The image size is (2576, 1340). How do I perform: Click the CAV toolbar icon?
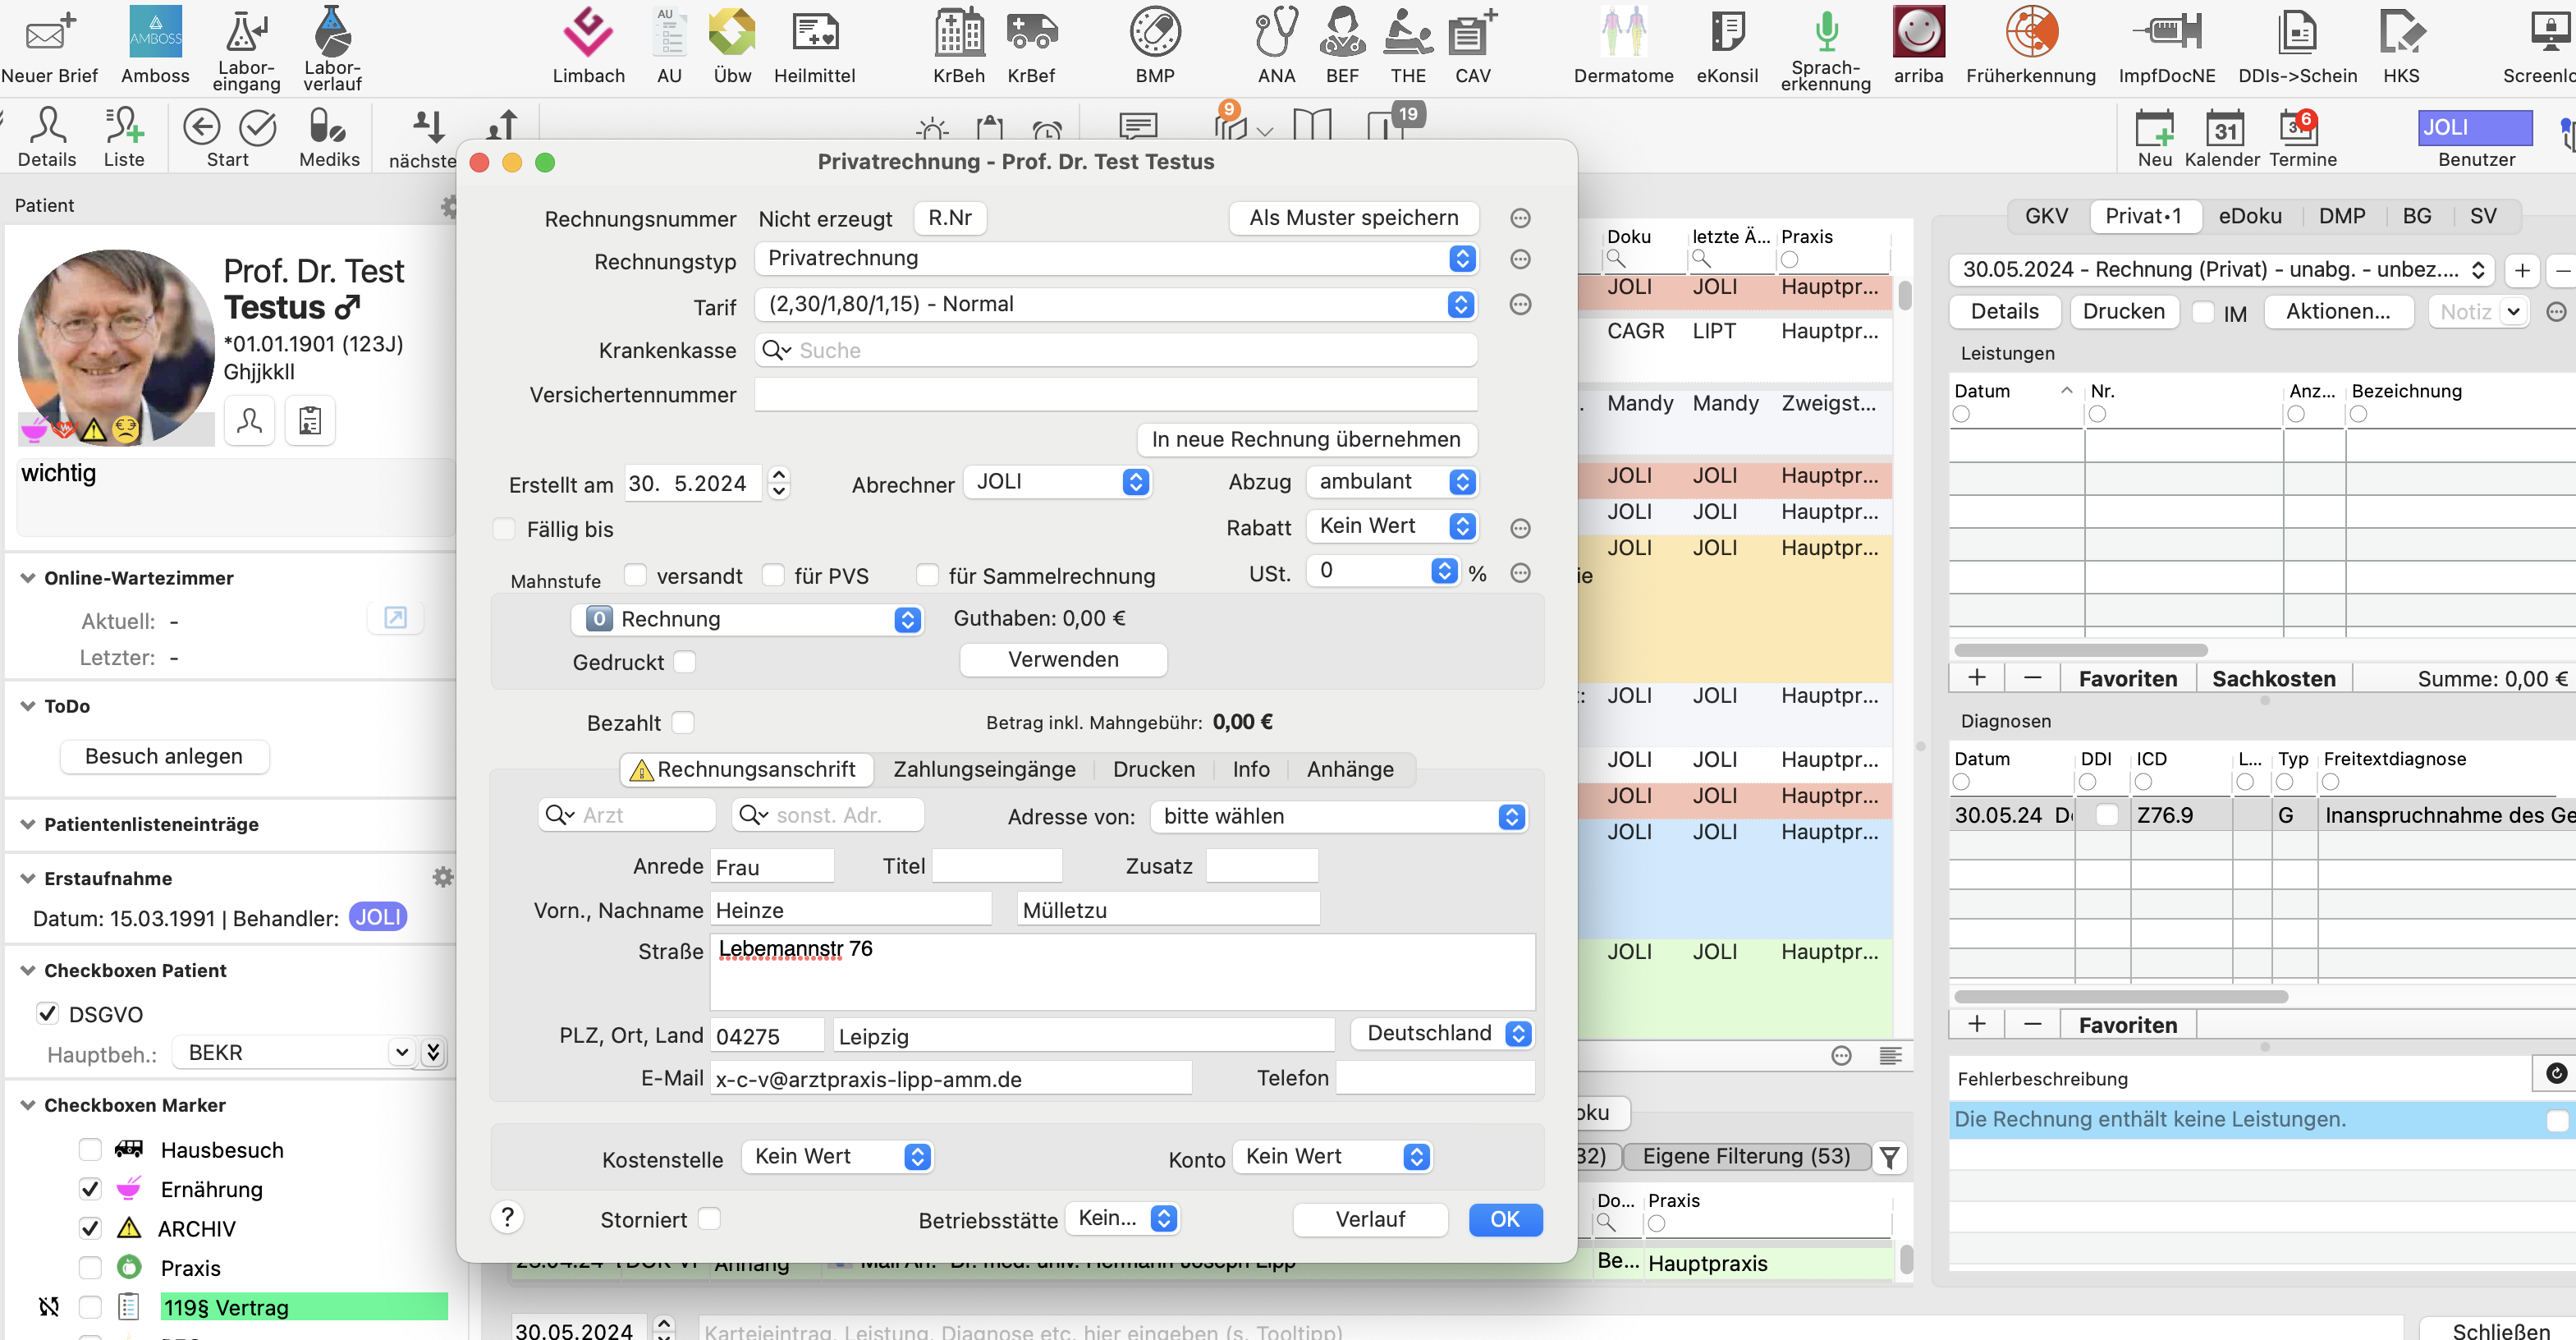1473,45
